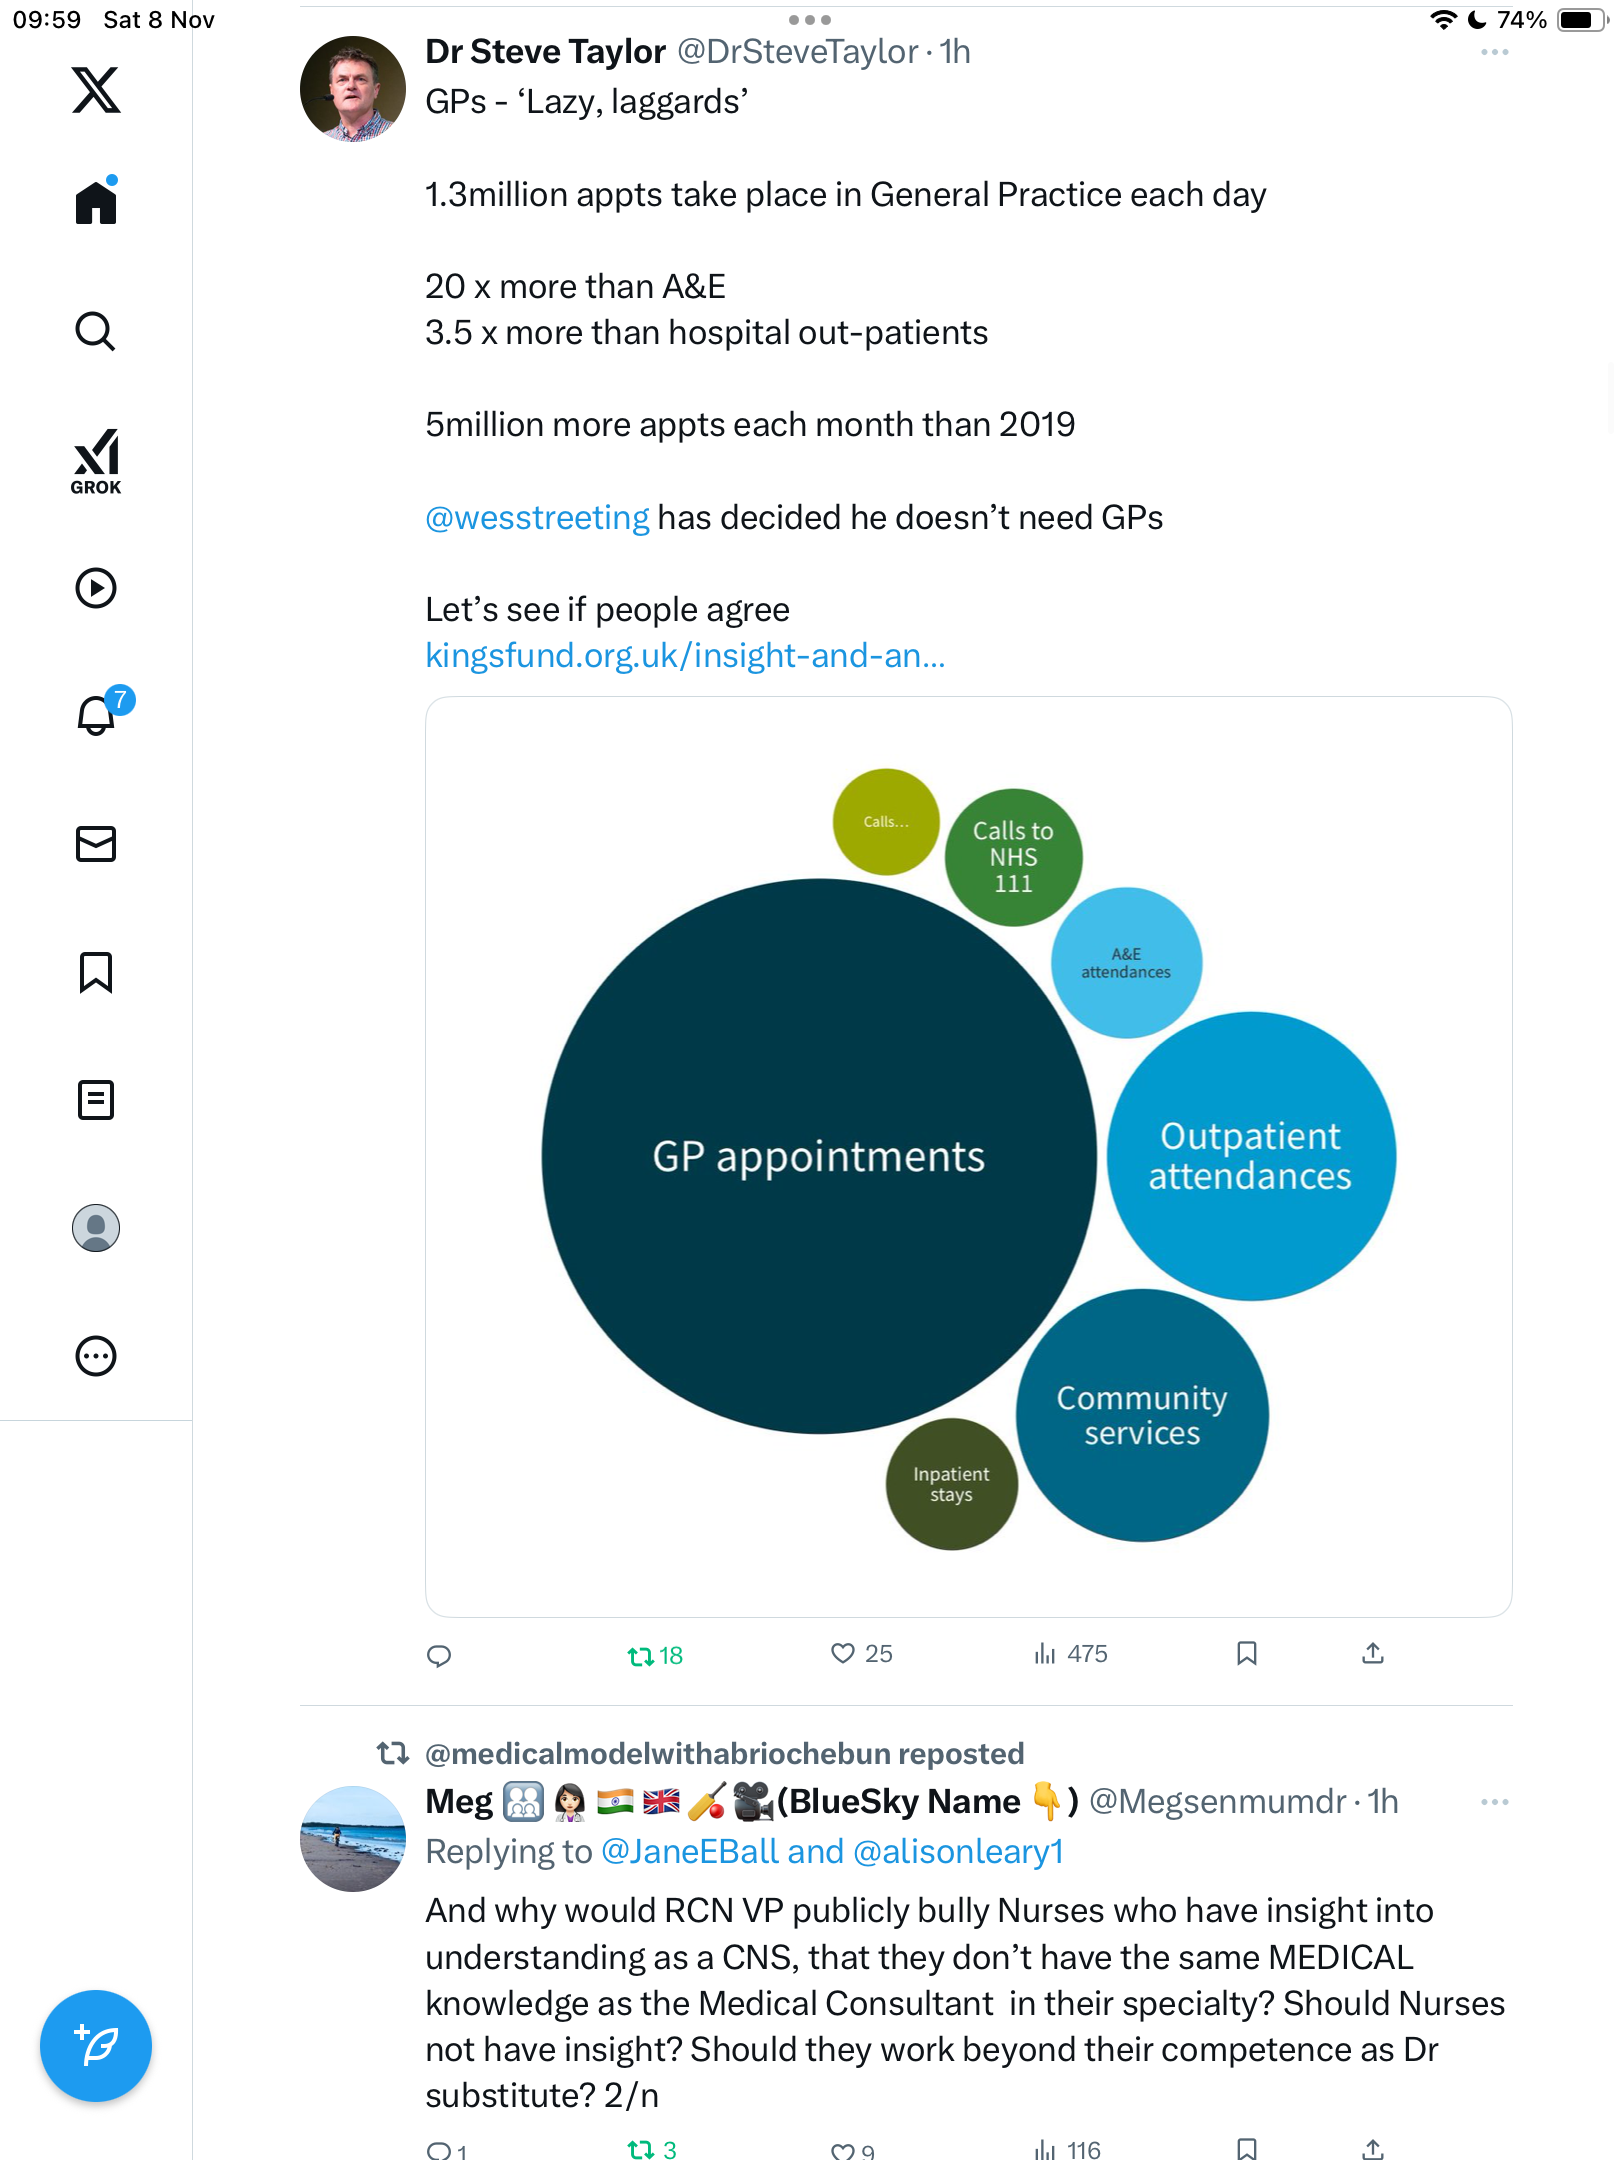Screen dimensions: 1620x2160
Task: Open the @wesstreeting mention
Action: click(537, 518)
